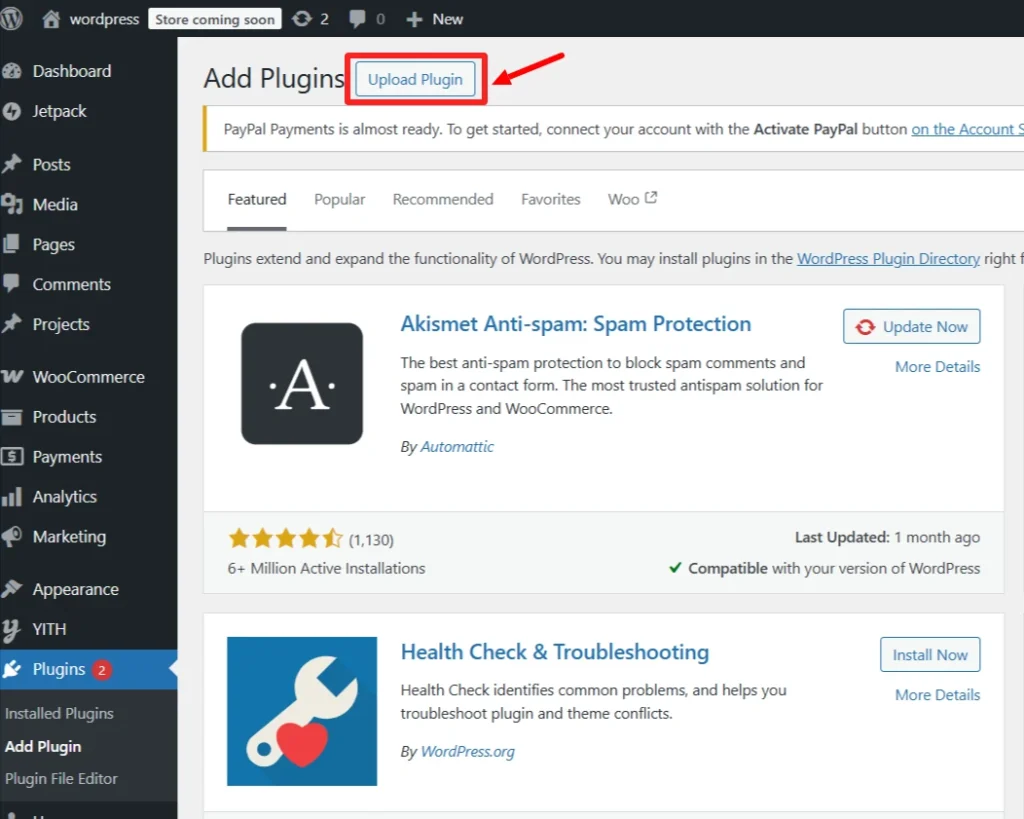Open the Appearance menu item
This screenshot has height=819, width=1024.
(x=76, y=589)
